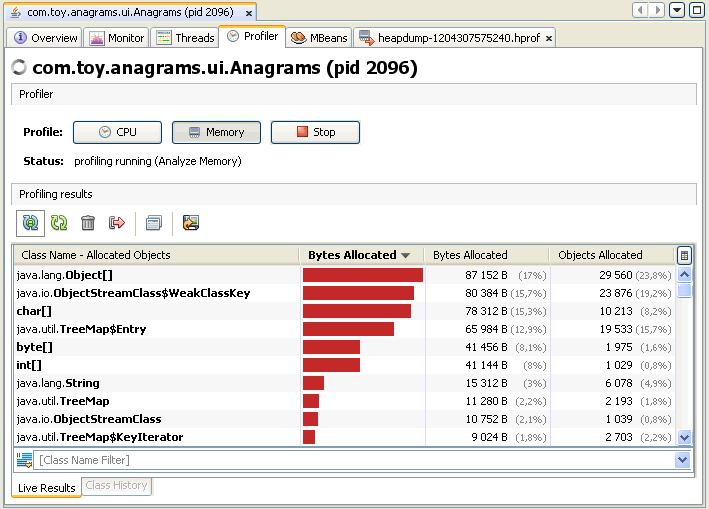This screenshot has height=509, width=709.
Task: Run garbage collection trash icon
Action: pyautogui.click(x=88, y=223)
